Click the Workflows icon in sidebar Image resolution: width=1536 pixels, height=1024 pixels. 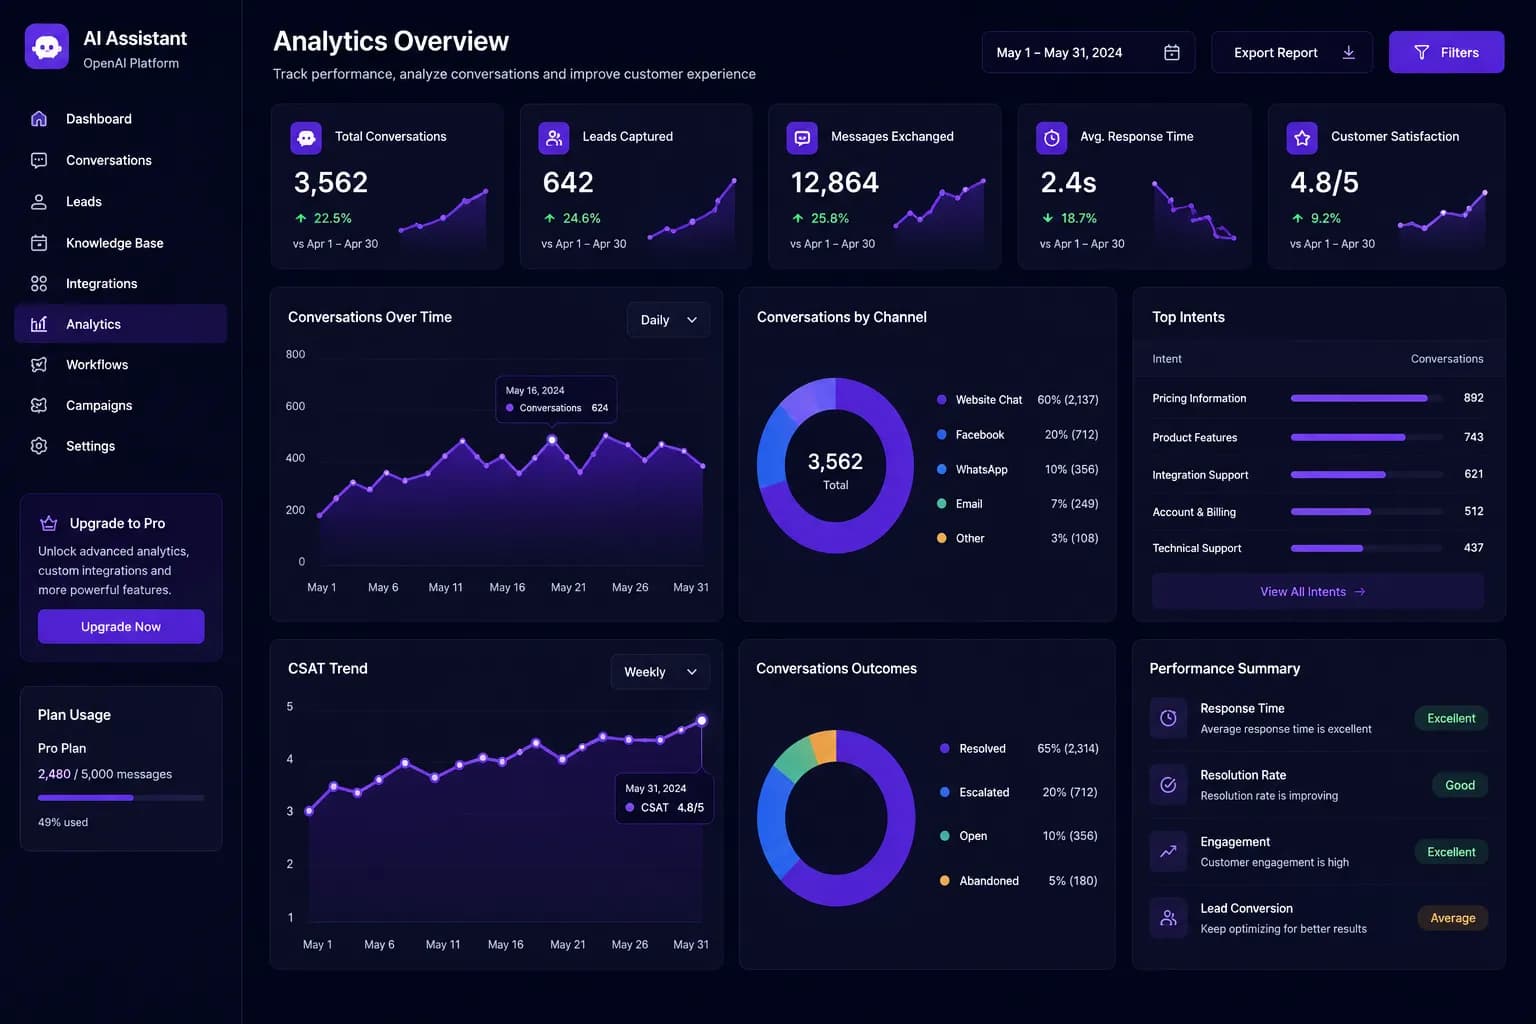pyautogui.click(x=39, y=365)
